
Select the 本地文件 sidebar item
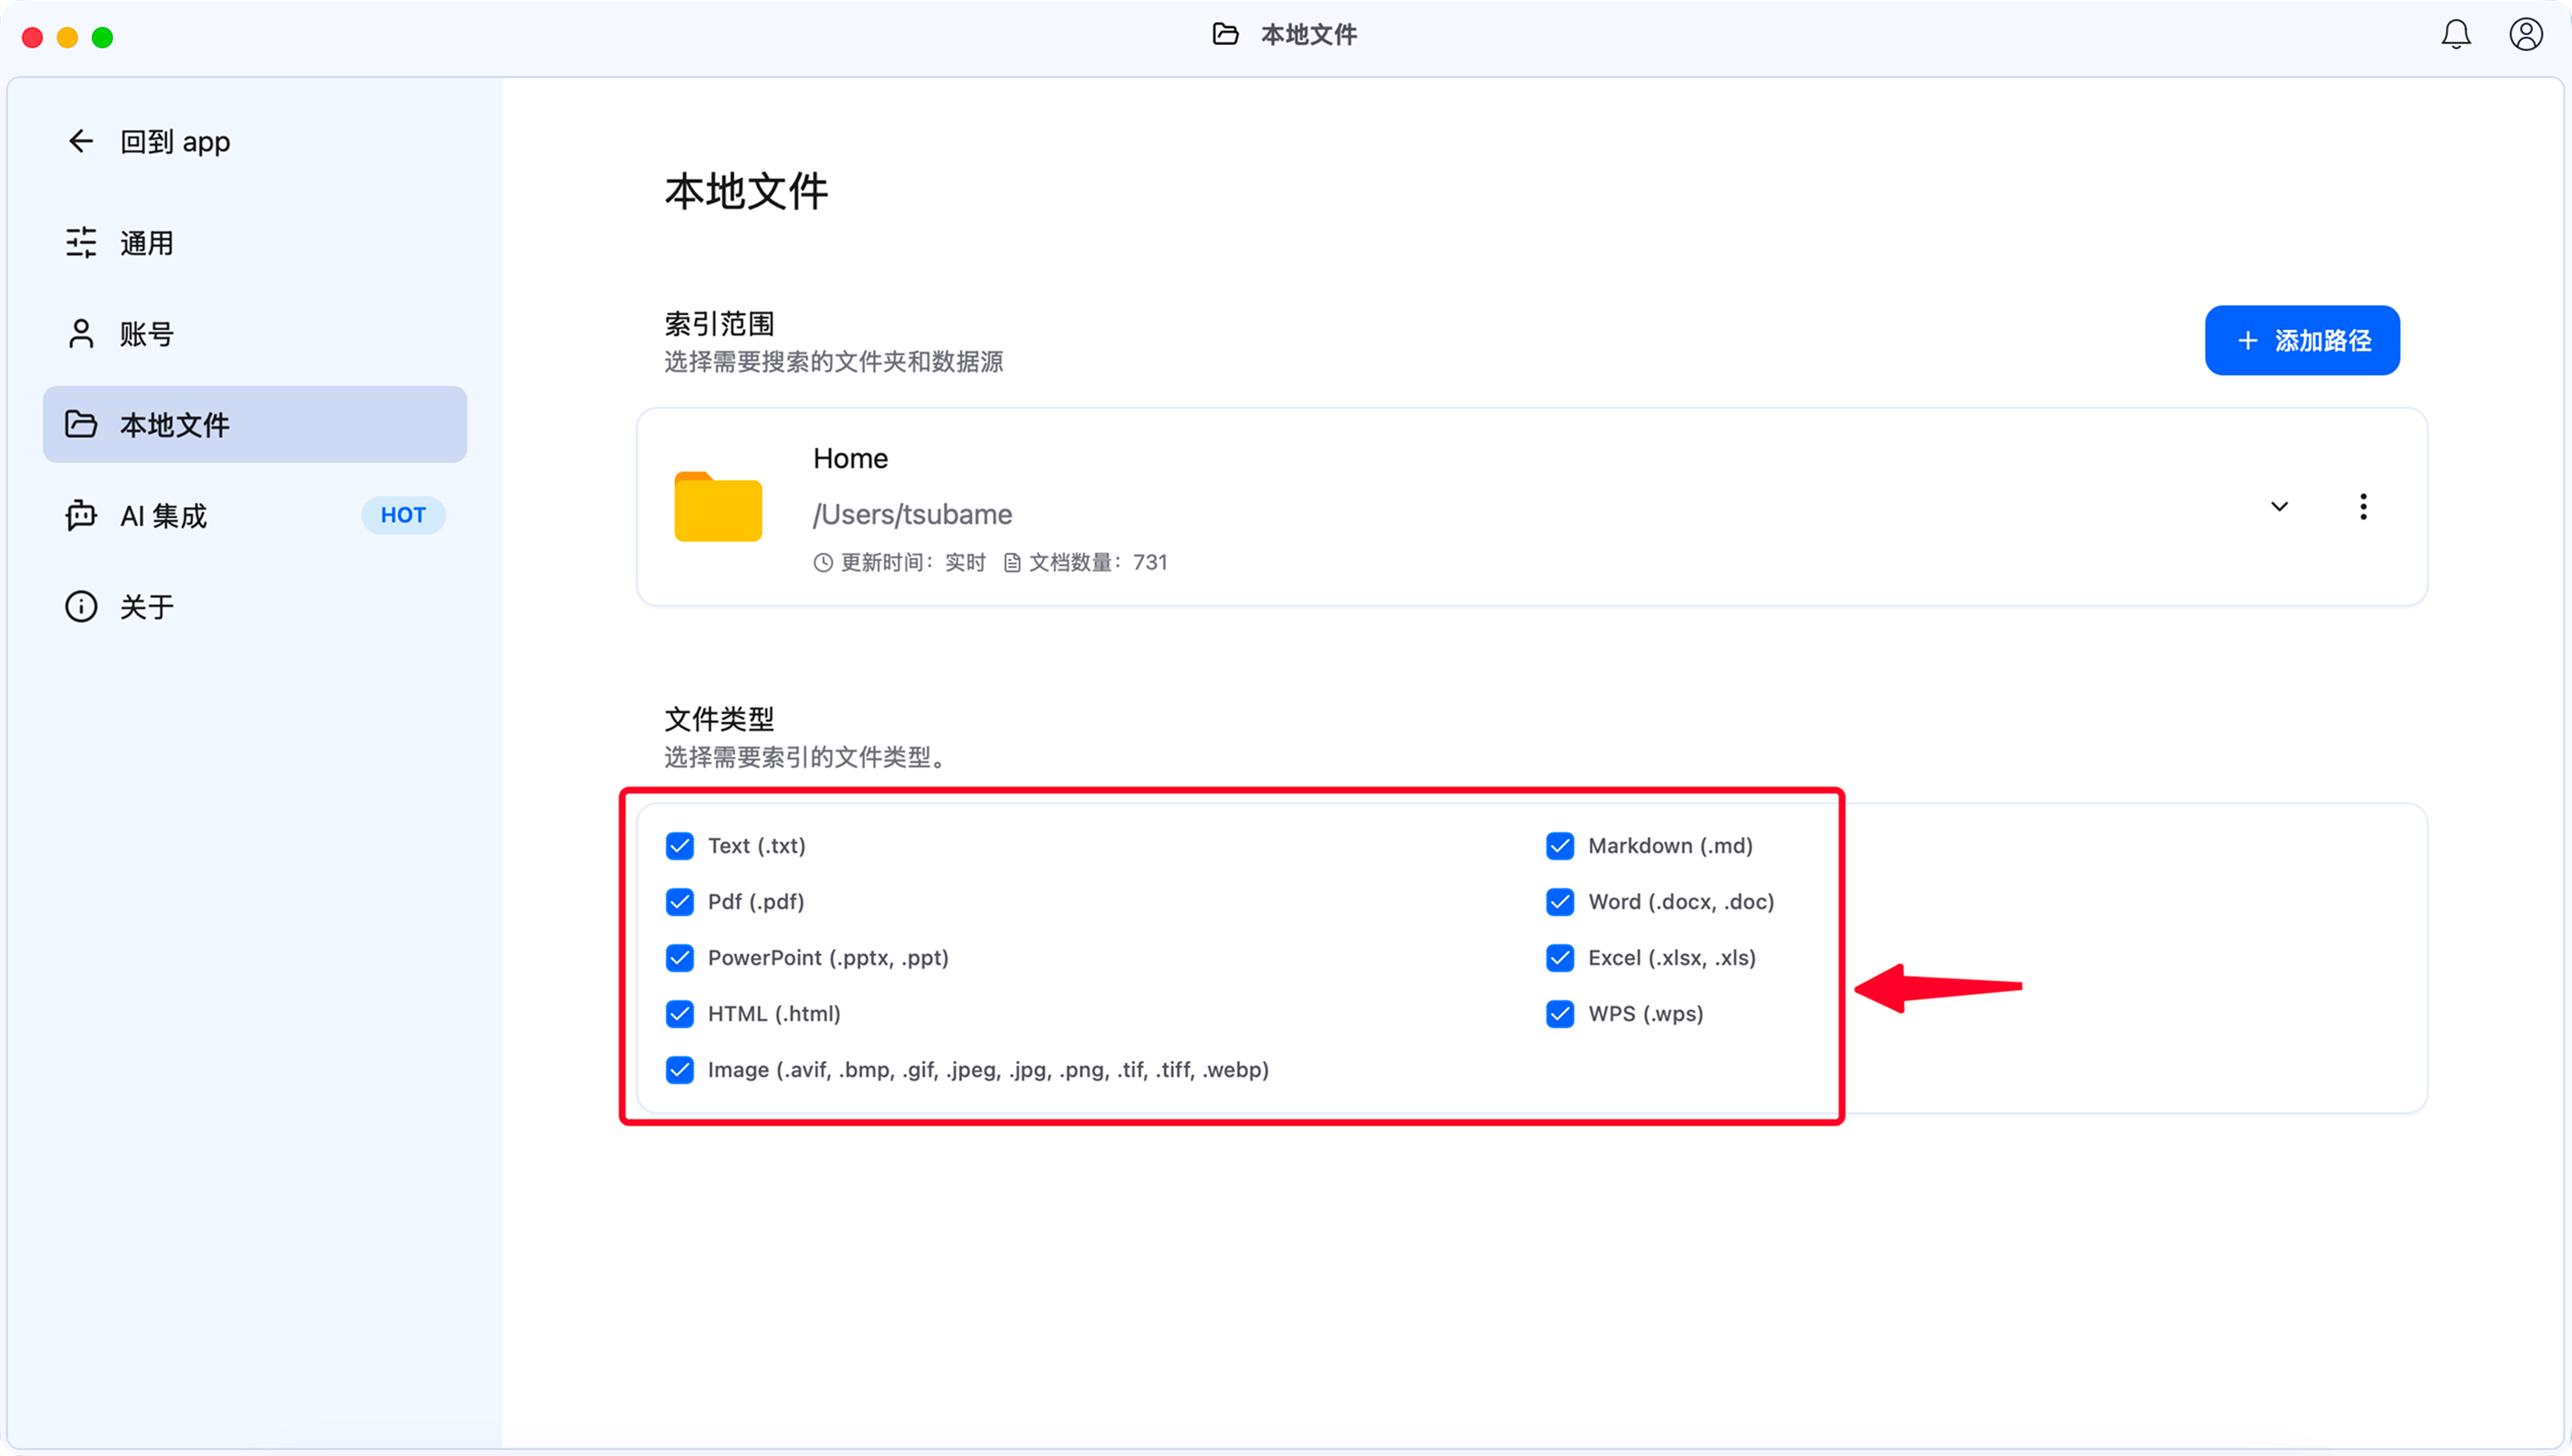[x=254, y=425]
